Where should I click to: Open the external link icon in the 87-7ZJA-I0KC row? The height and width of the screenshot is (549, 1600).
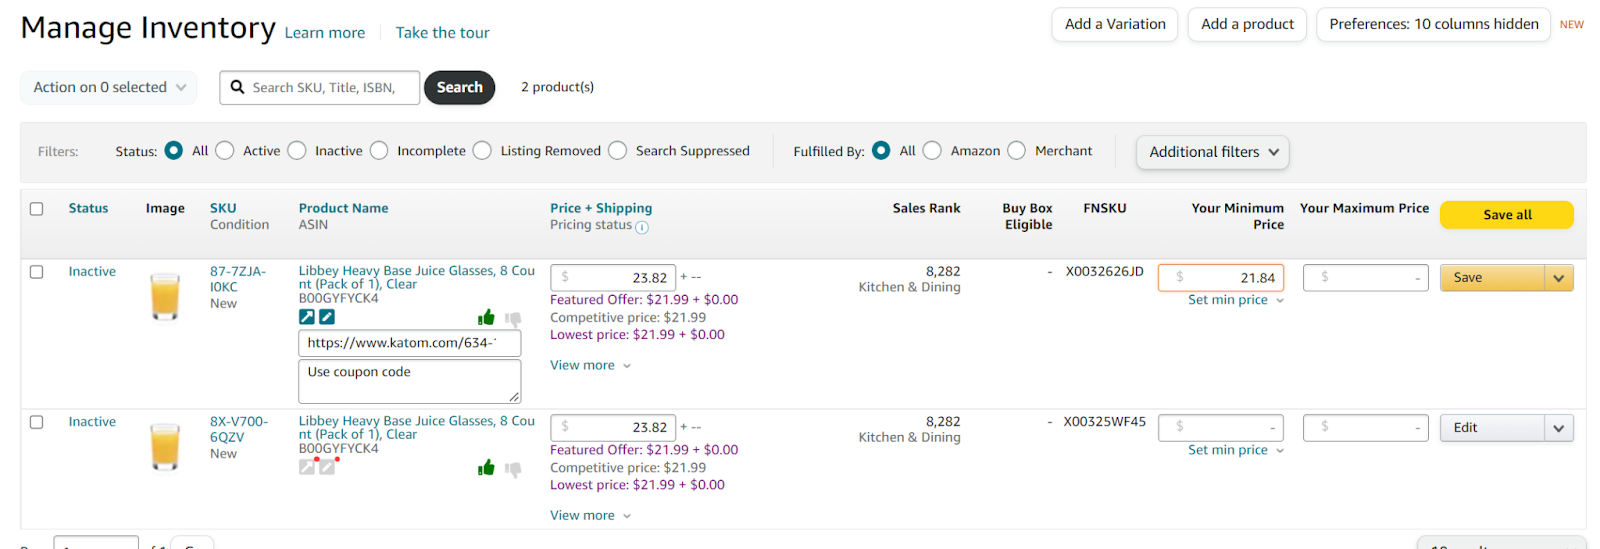tap(307, 317)
